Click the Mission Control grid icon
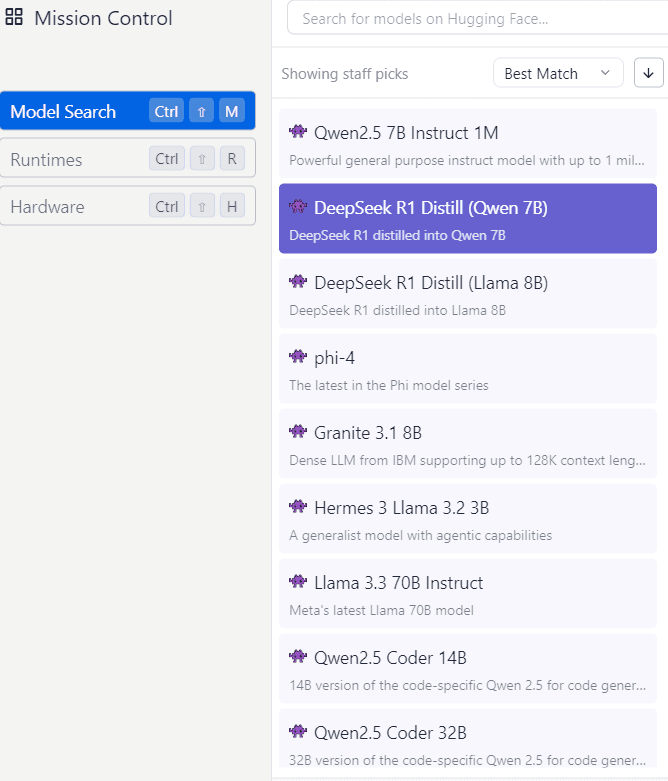Screen dimensions: 668x781 [14, 17]
